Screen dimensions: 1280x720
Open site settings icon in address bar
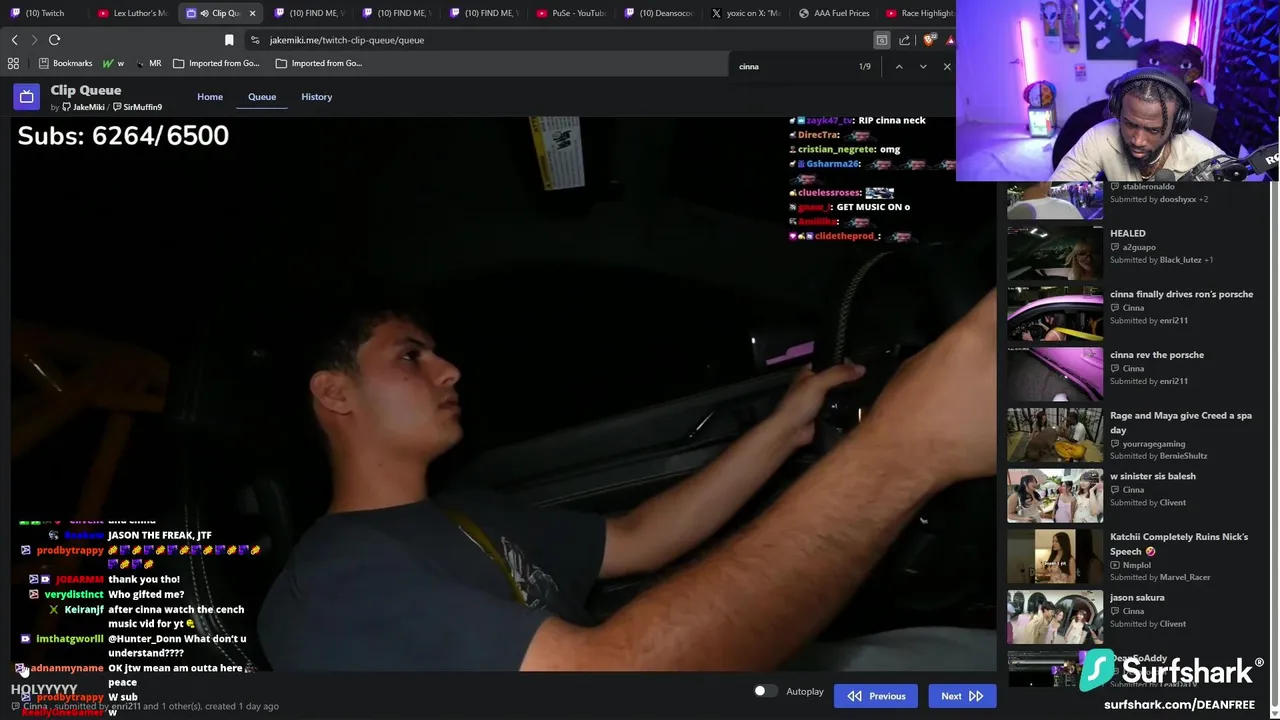(255, 40)
